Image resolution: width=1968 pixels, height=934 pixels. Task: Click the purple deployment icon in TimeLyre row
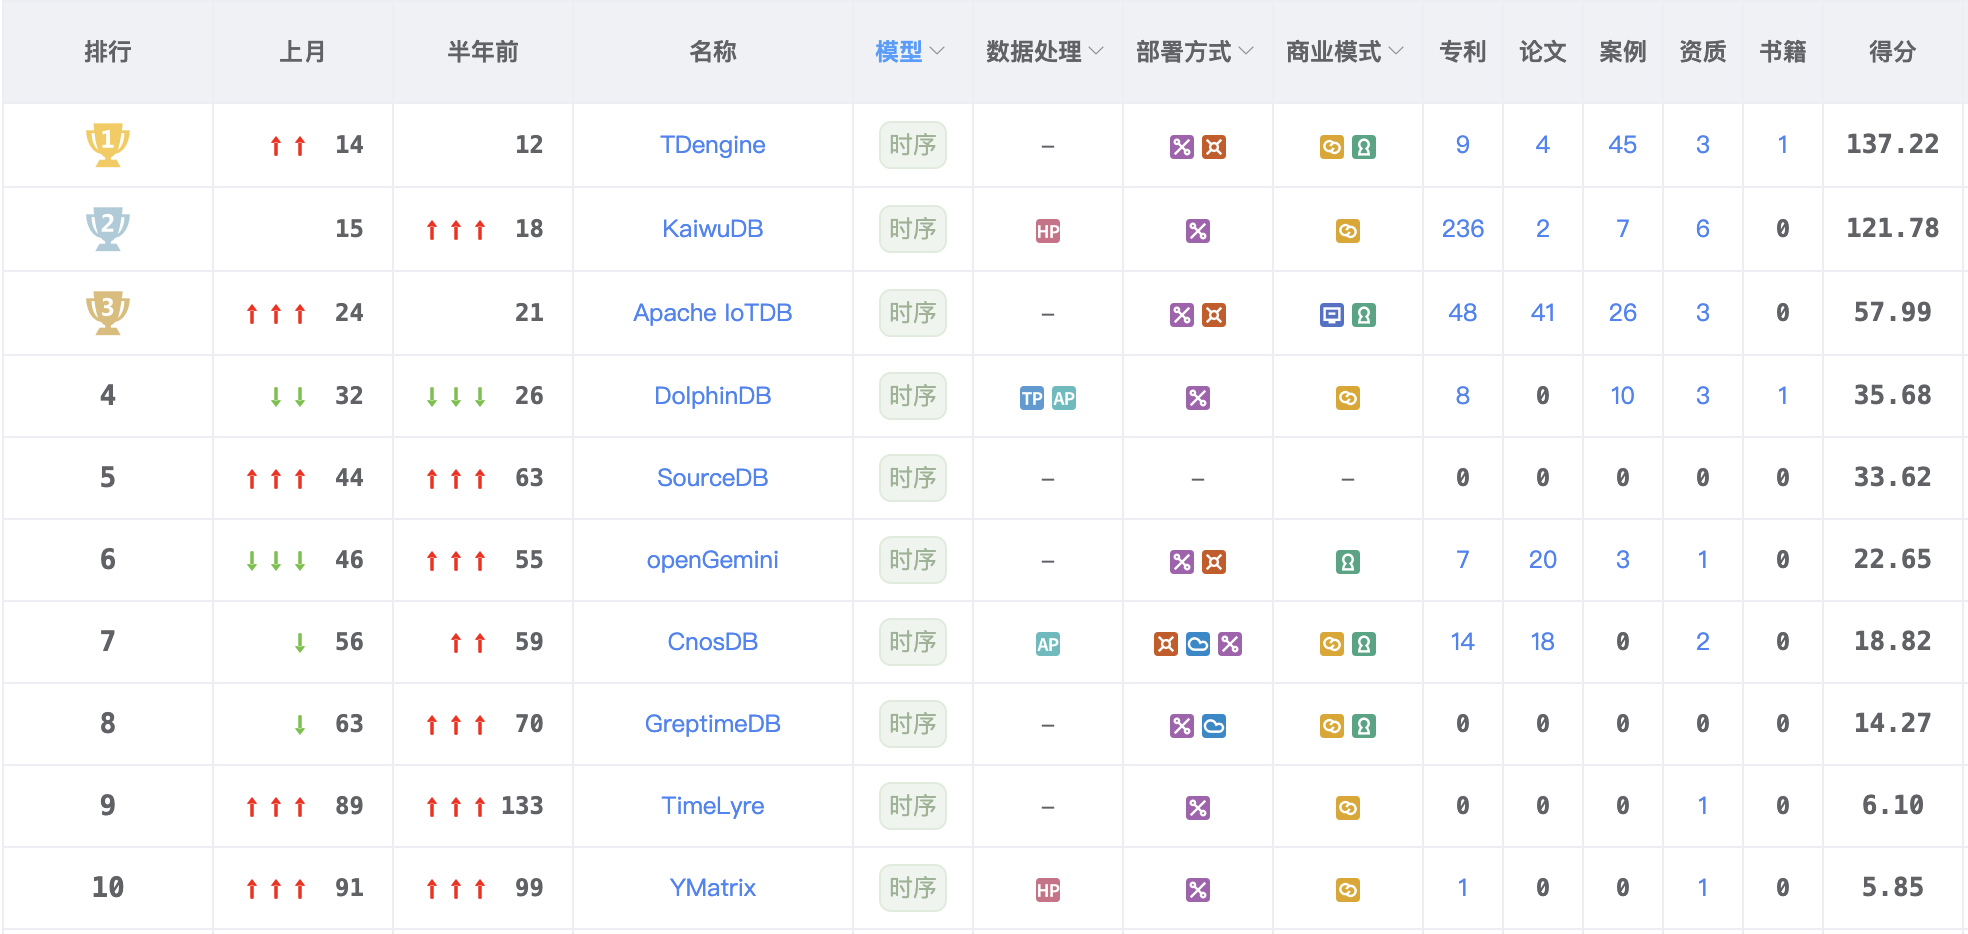[x=1198, y=808]
